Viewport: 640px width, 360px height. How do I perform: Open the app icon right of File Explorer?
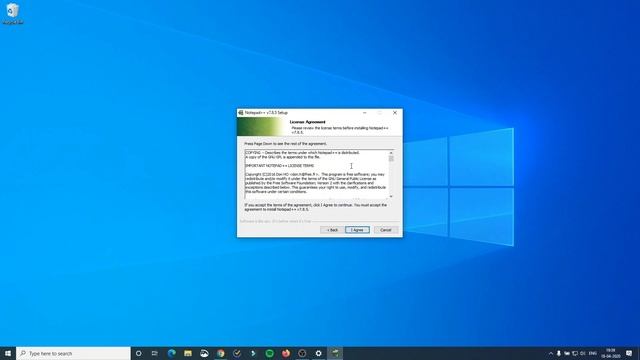pos(204,353)
